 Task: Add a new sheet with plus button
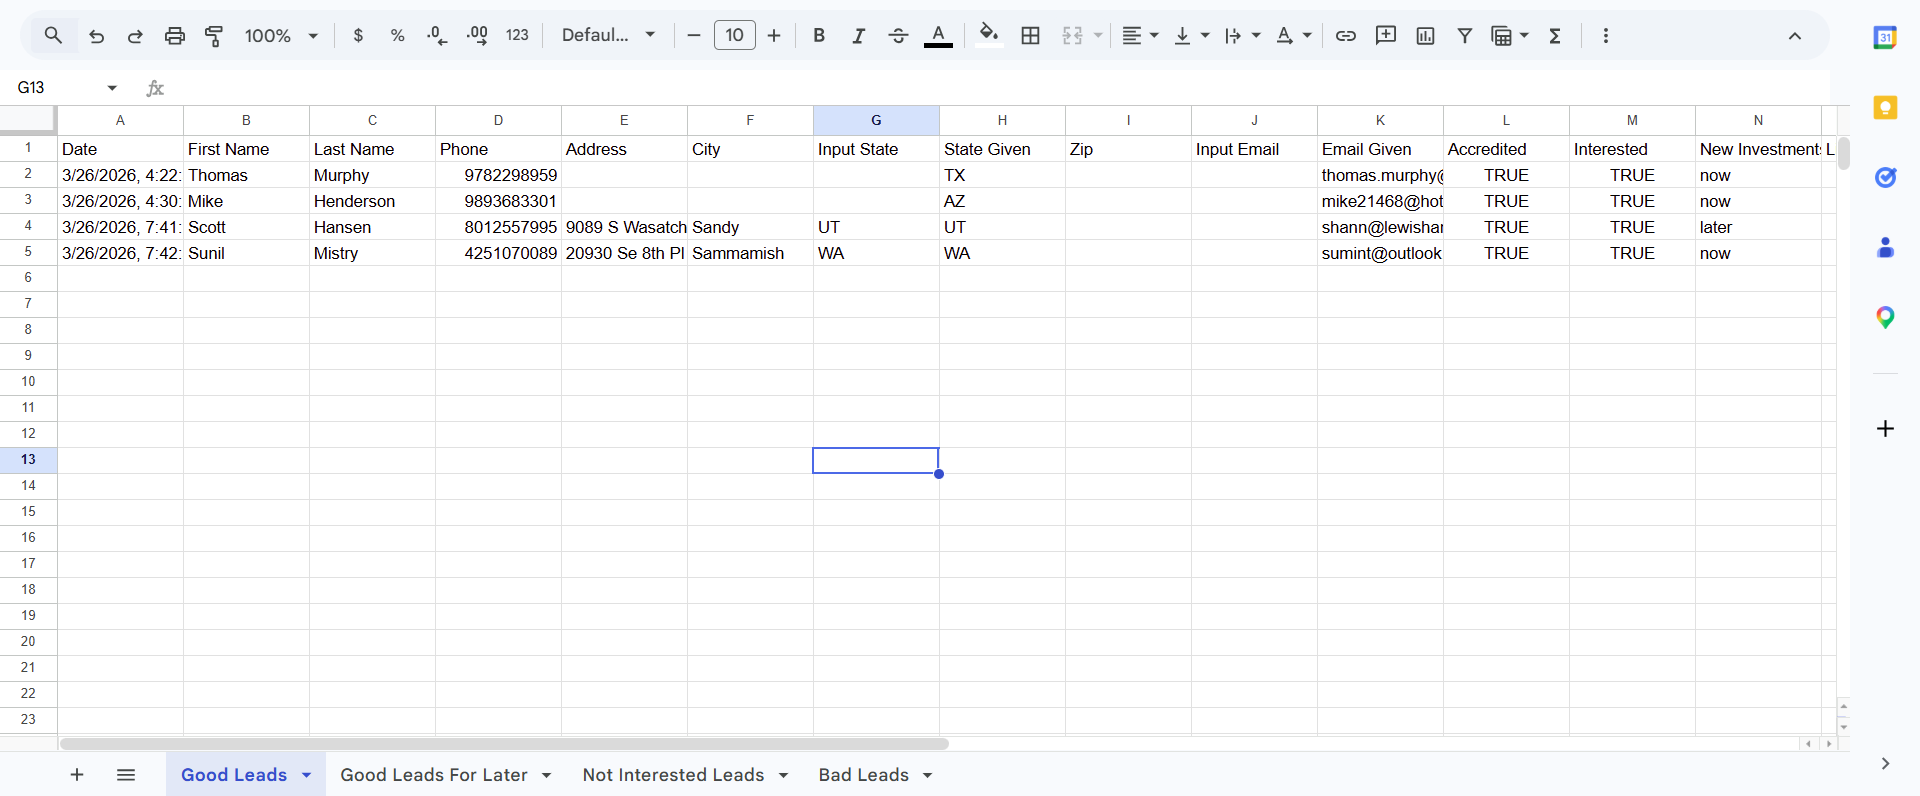pos(77,775)
